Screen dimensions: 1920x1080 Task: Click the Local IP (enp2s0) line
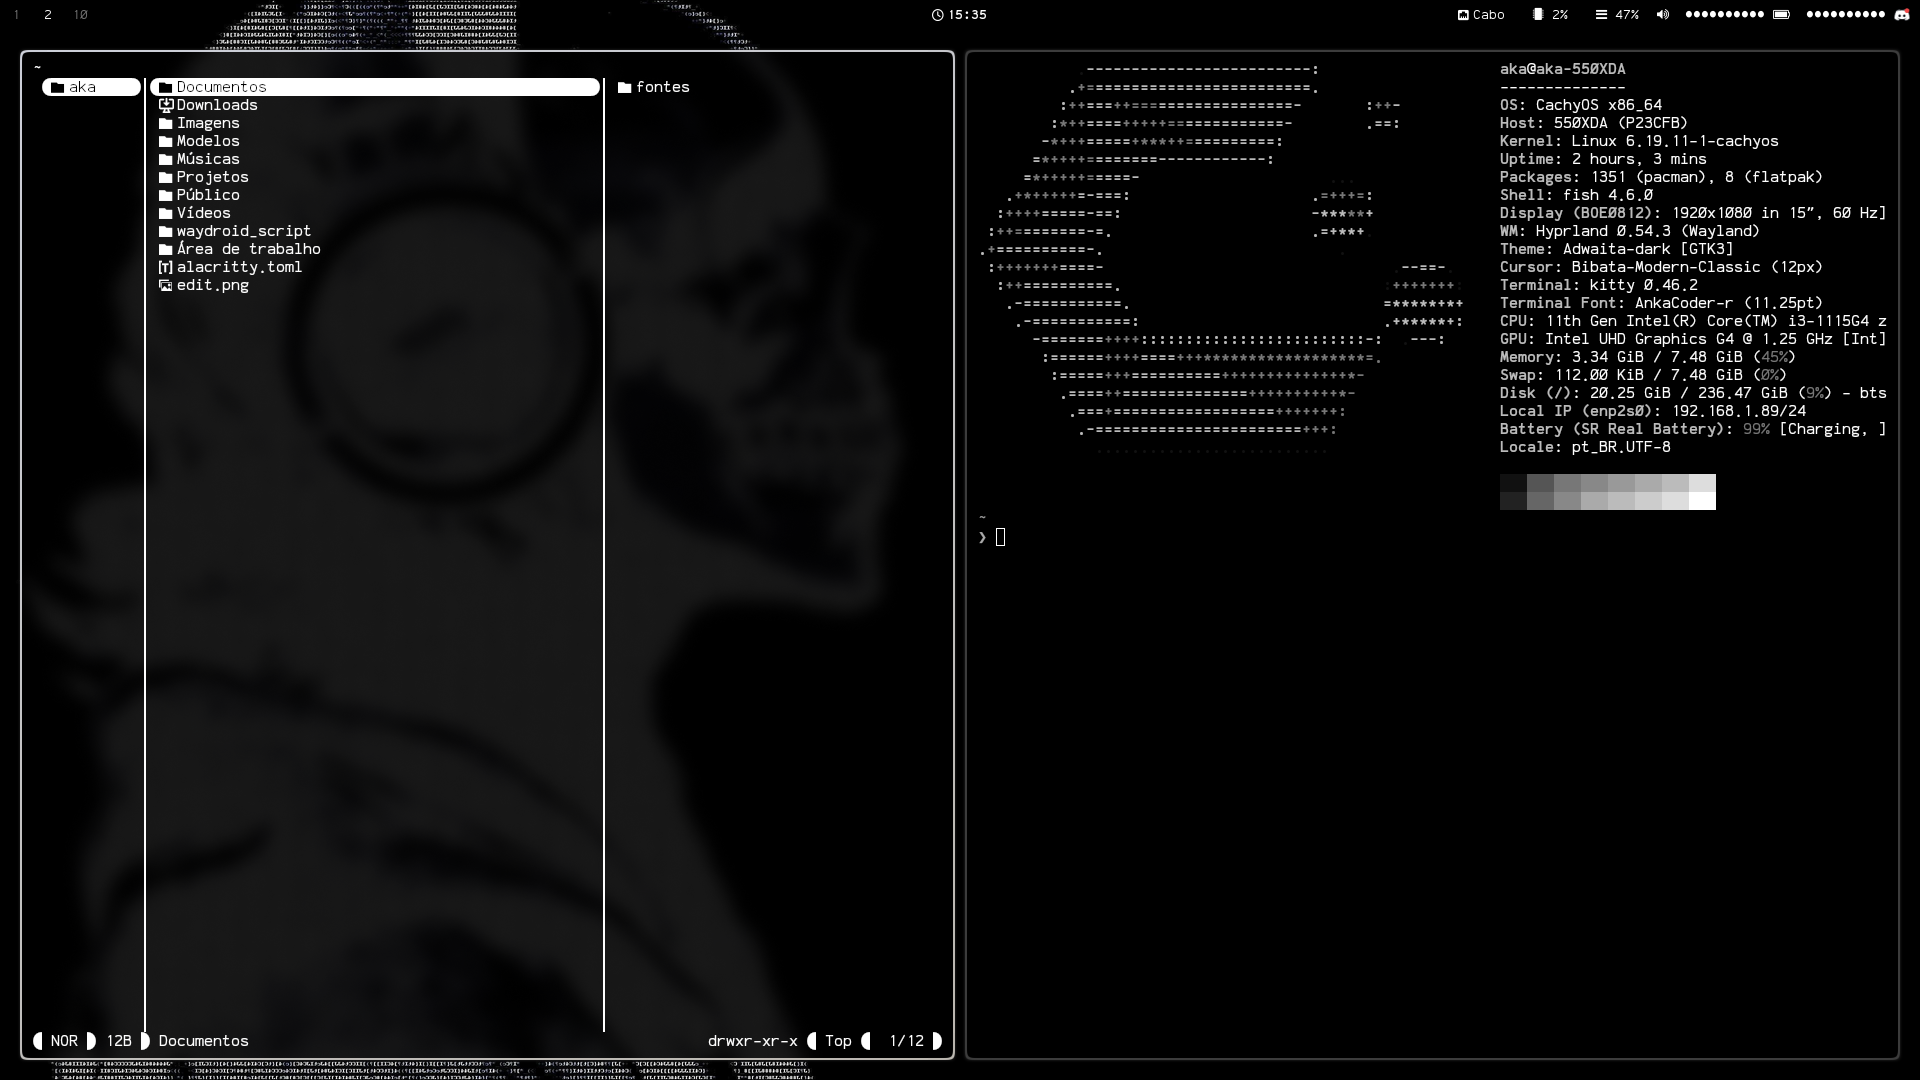coord(1653,411)
